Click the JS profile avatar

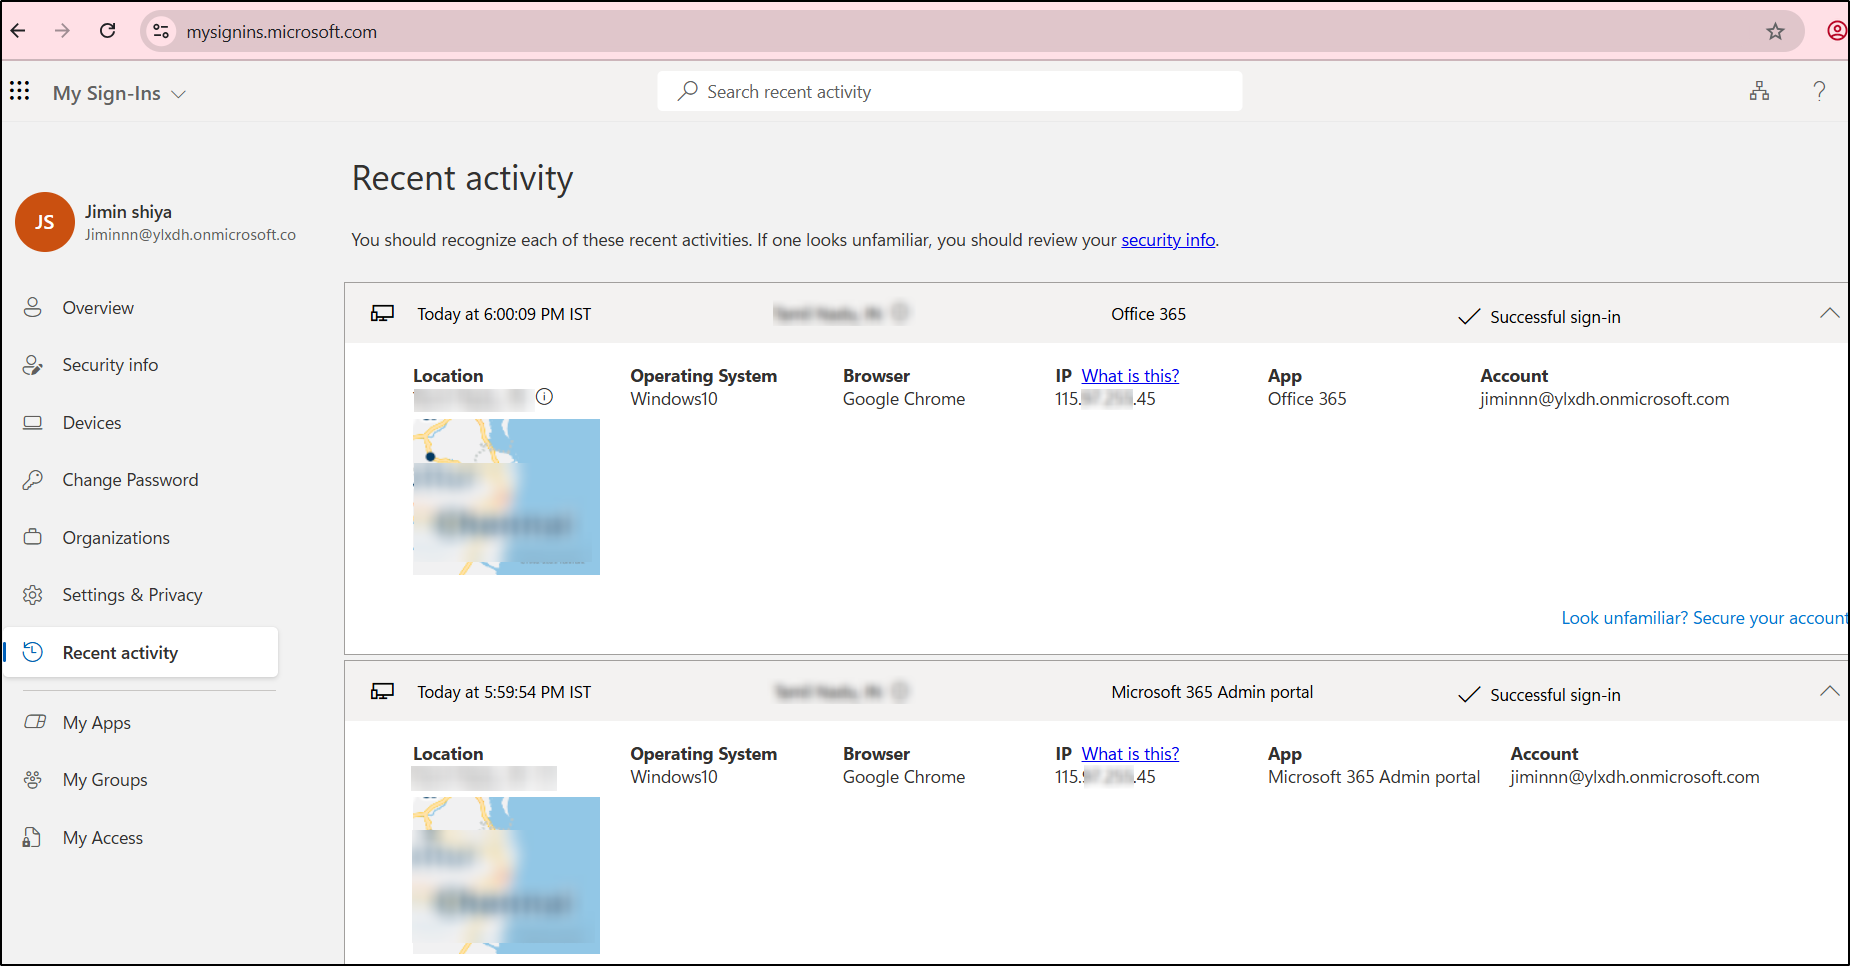click(x=44, y=222)
